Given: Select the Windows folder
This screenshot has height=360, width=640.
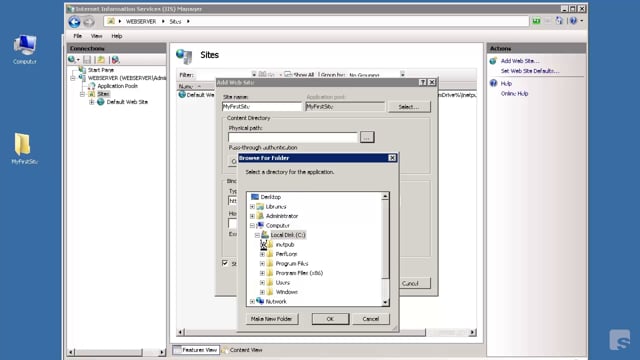Looking at the screenshot, I should (287, 292).
